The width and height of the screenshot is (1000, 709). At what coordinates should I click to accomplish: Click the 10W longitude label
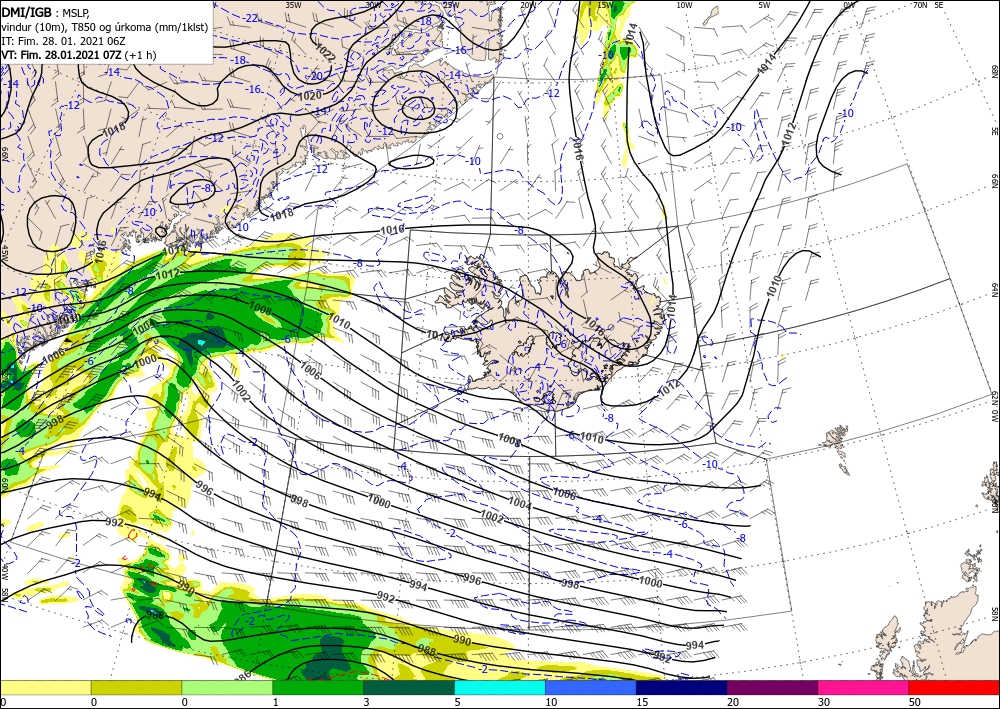(x=684, y=5)
